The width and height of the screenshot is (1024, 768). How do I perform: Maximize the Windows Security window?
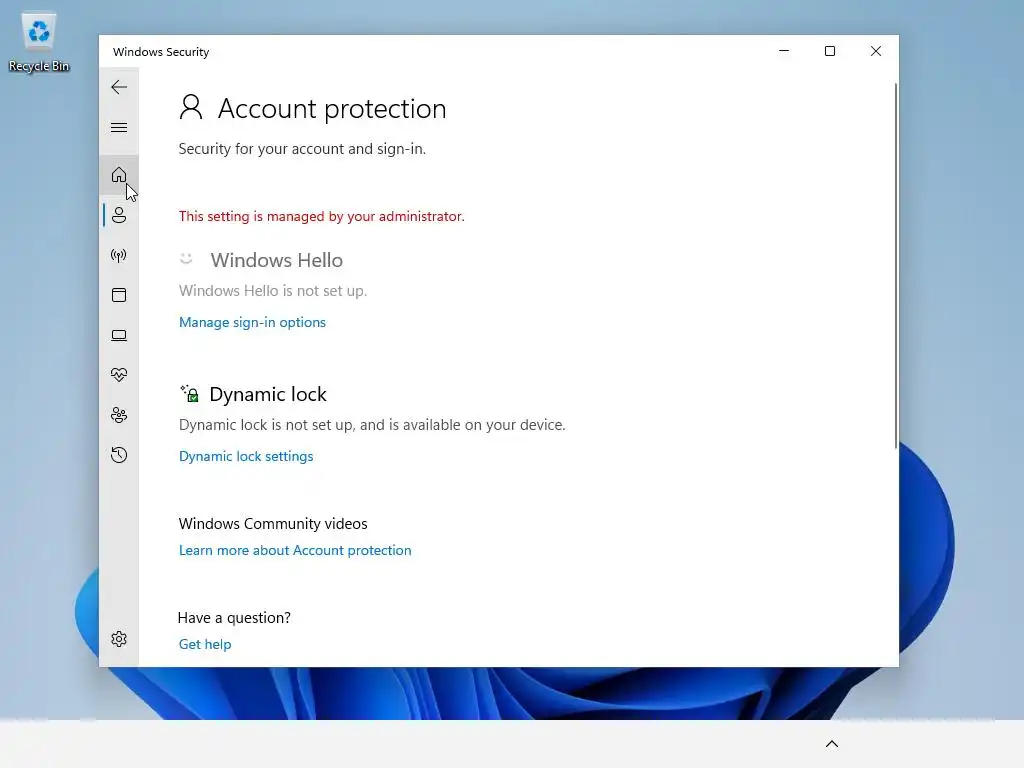point(829,51)
